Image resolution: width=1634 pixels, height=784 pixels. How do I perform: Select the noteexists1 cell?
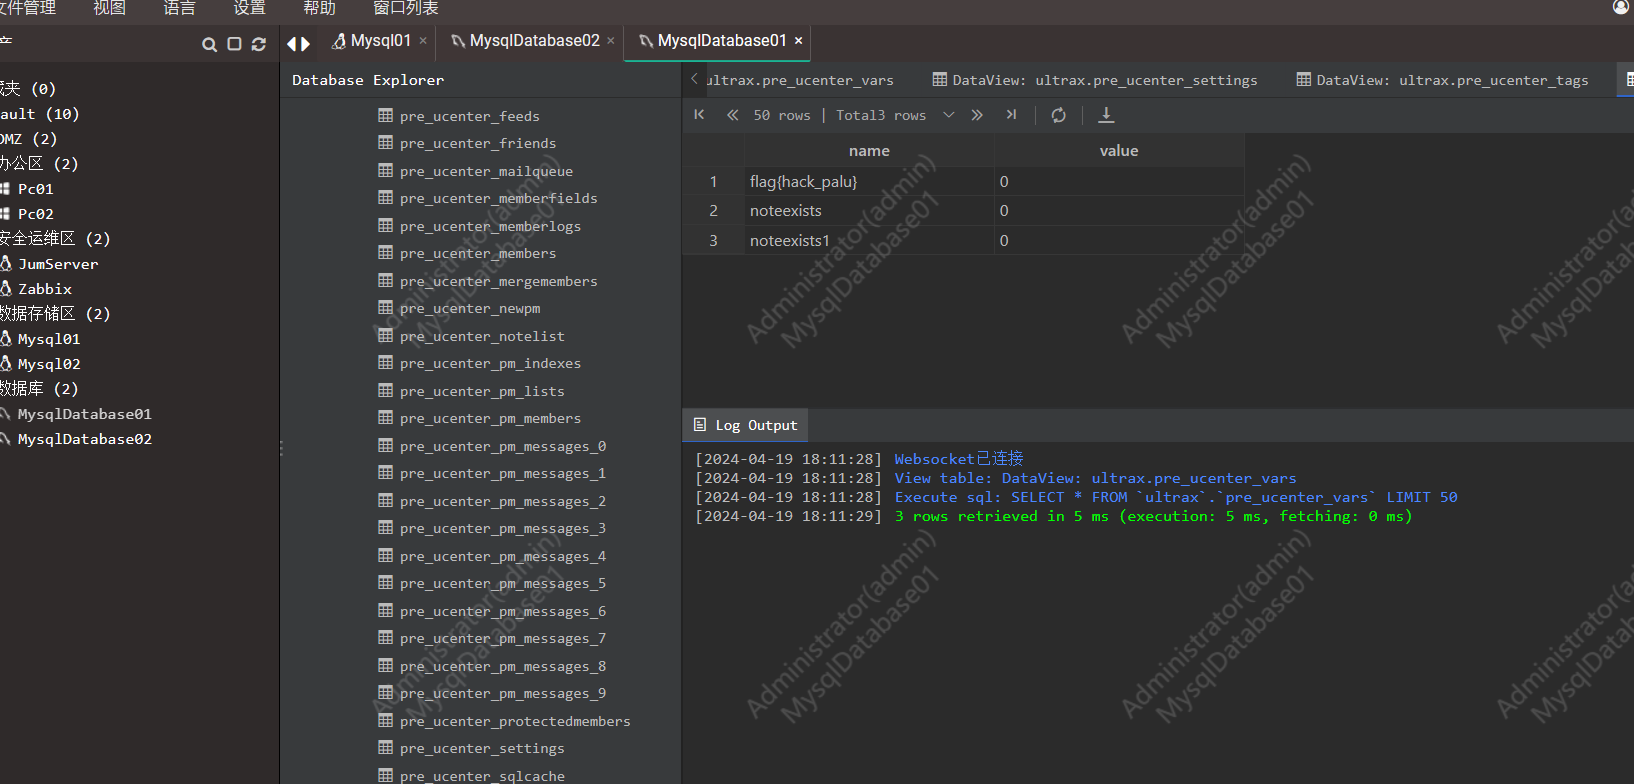click(x=869, y=240)
